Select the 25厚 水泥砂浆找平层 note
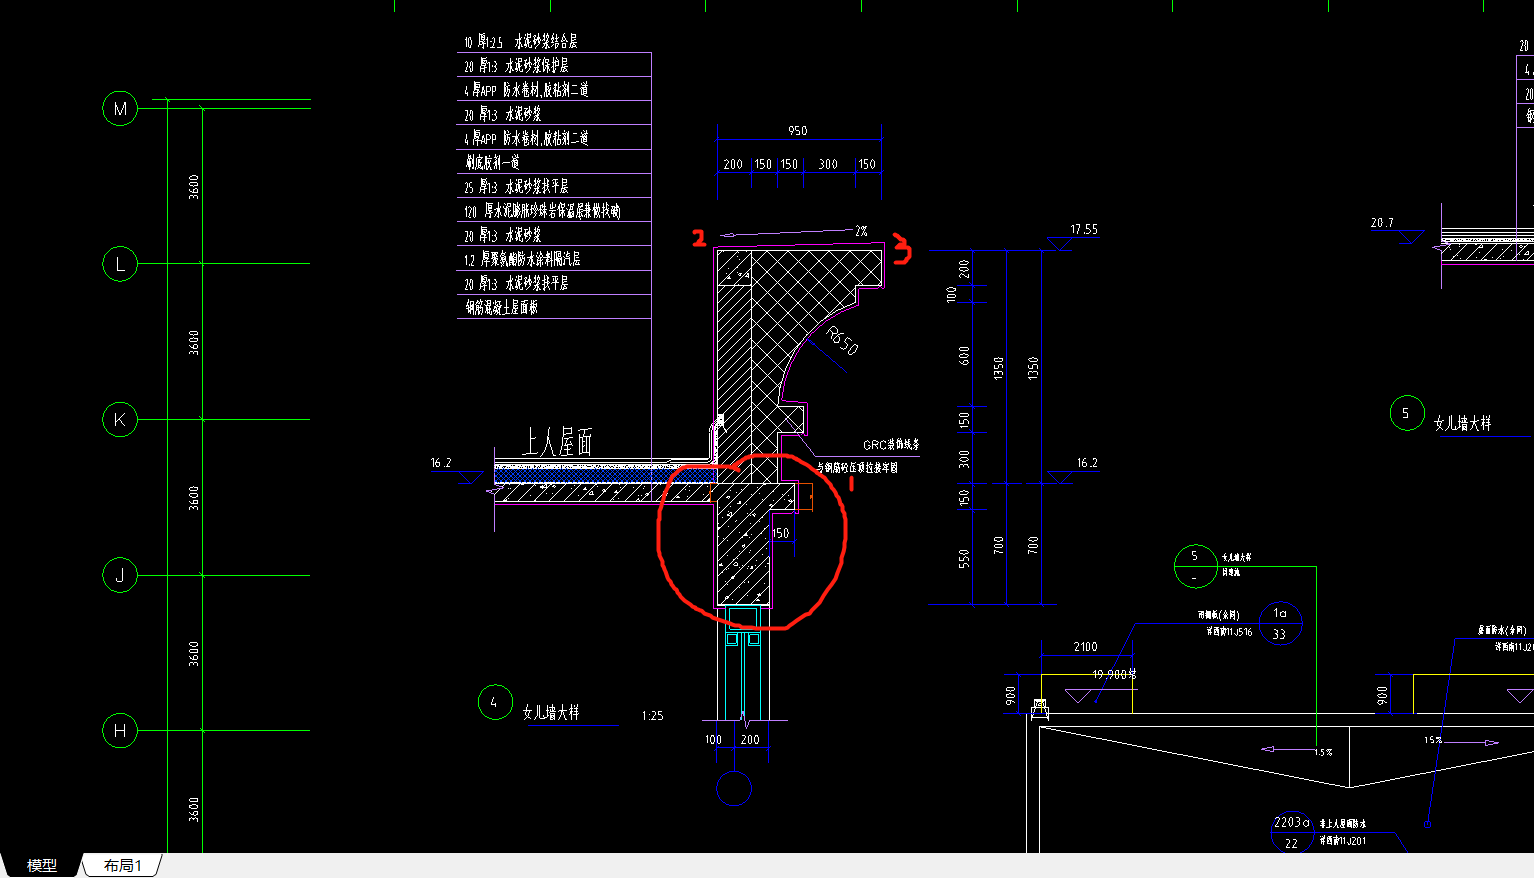 click(516, 187)
